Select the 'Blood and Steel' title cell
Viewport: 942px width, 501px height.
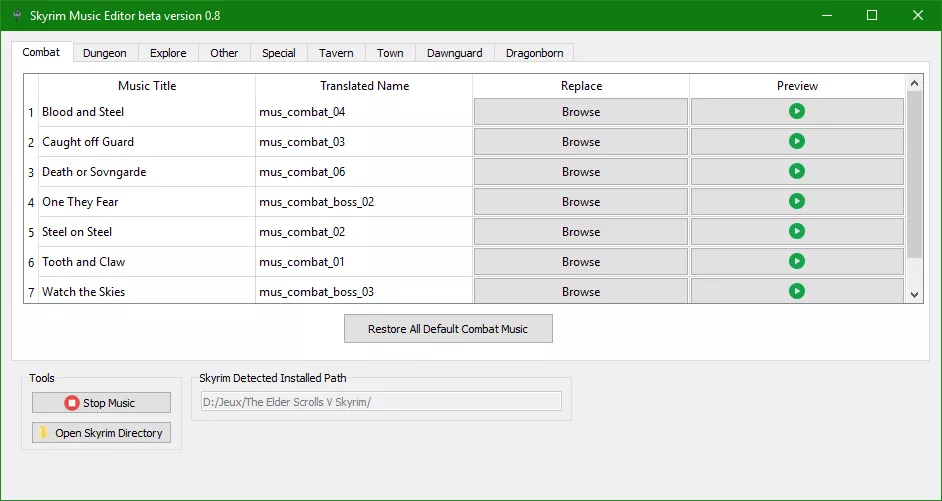pyautogui.click(x=147, y=112)
